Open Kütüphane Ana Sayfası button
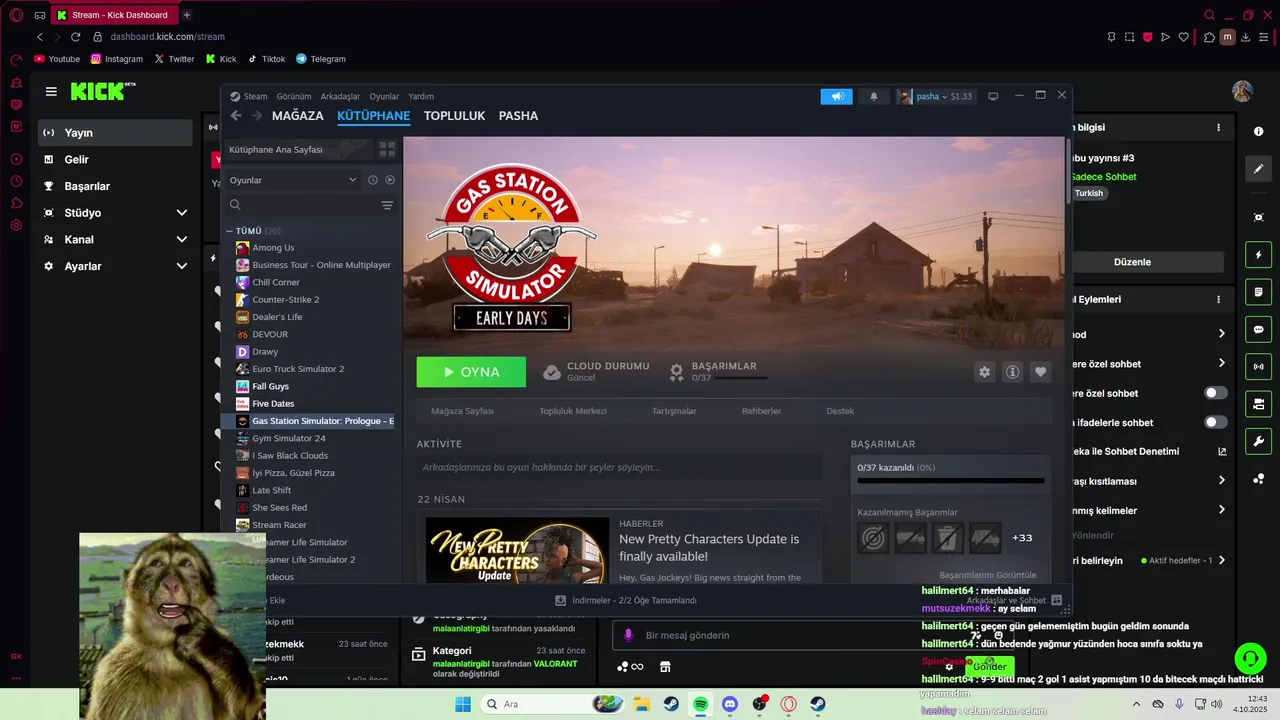 (297, 149)
